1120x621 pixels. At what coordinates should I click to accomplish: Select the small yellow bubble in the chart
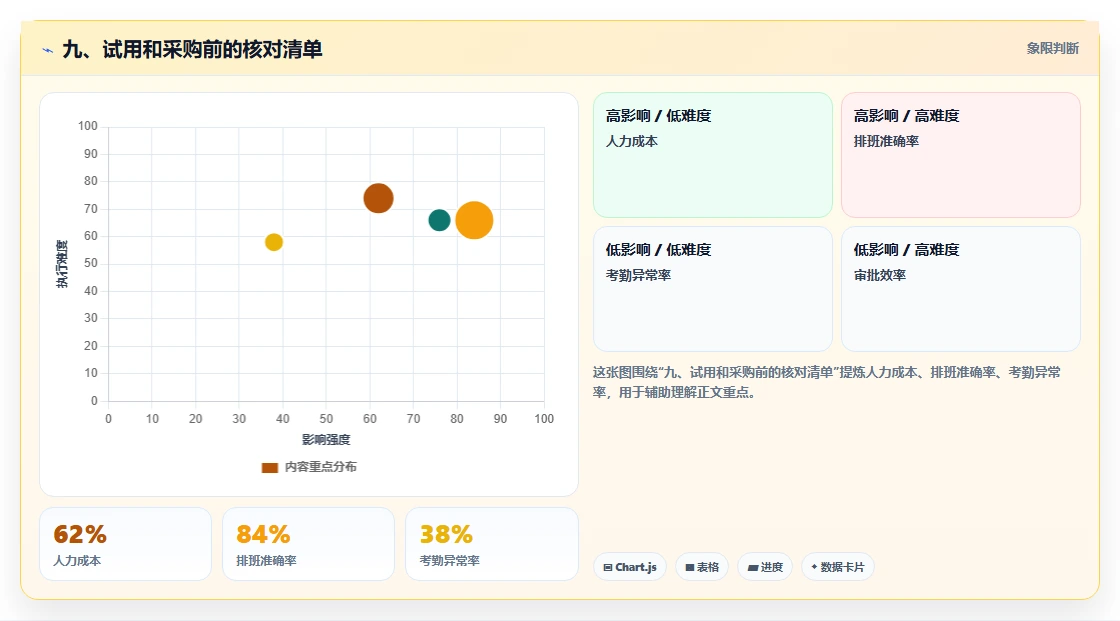274,242
